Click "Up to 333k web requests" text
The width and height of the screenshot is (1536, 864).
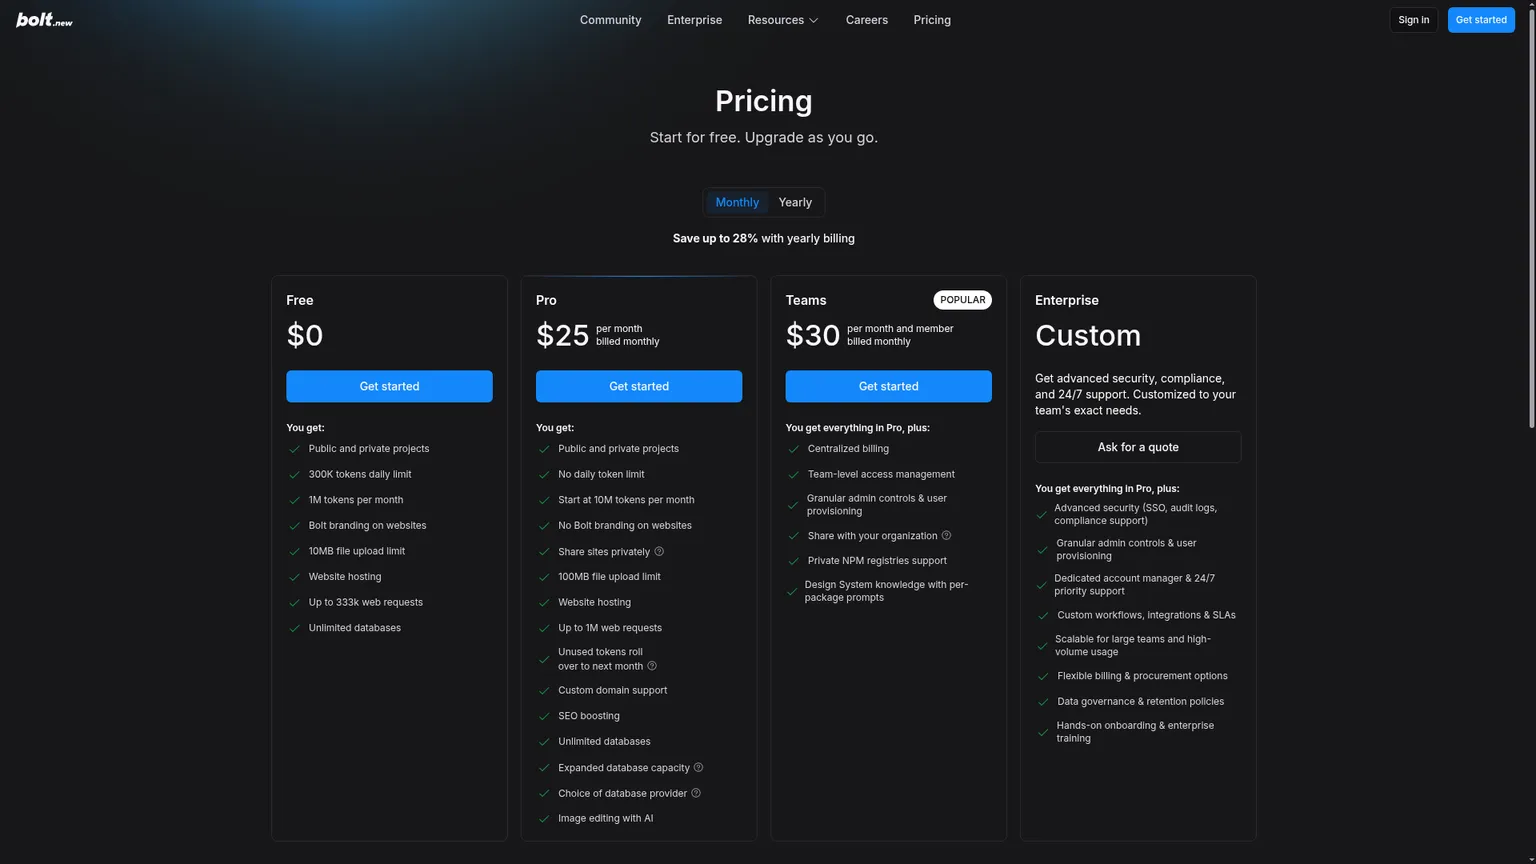pyautogui.click(x=366, y=602)
